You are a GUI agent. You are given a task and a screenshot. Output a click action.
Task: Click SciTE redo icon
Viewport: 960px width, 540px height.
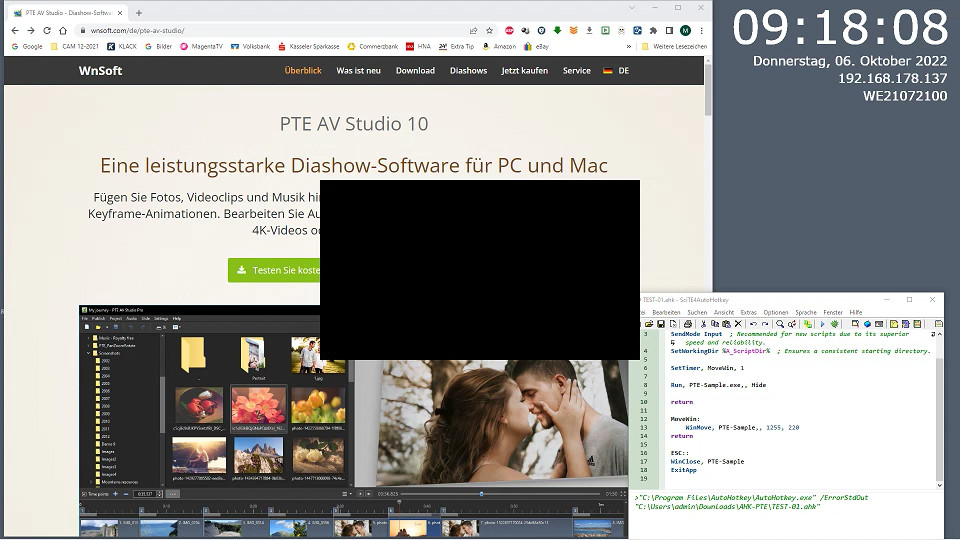coord(765,324)
